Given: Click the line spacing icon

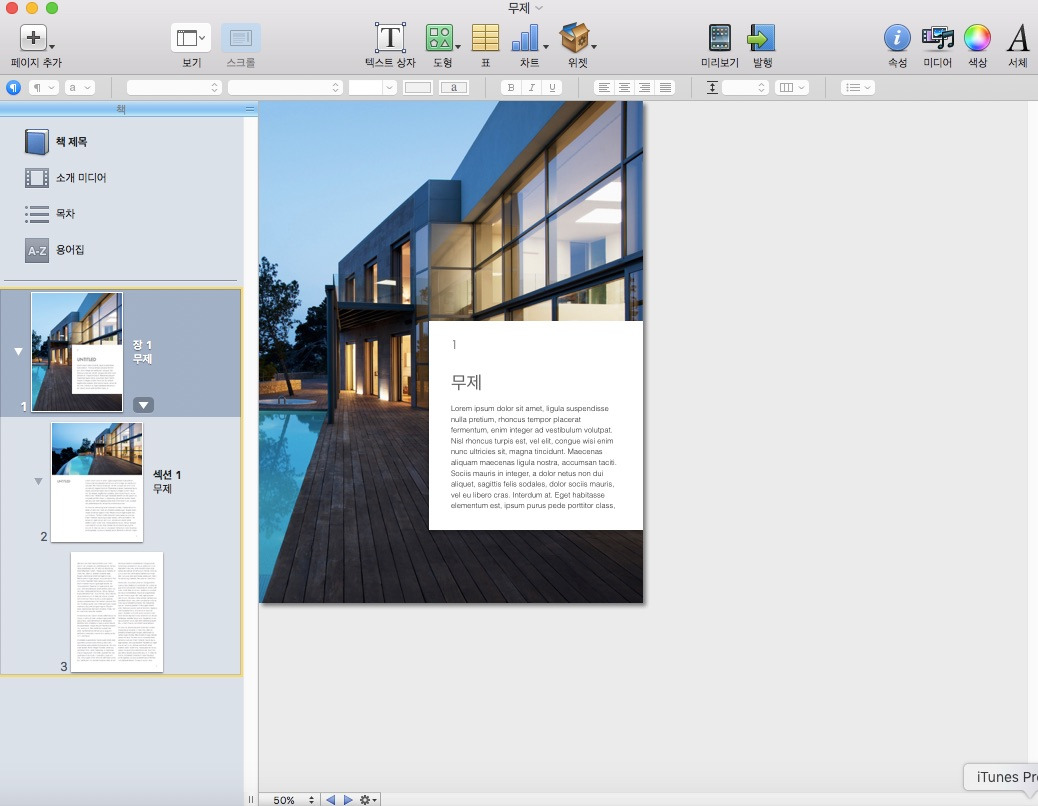Looking at the screenshot, I should coord(712,87).
